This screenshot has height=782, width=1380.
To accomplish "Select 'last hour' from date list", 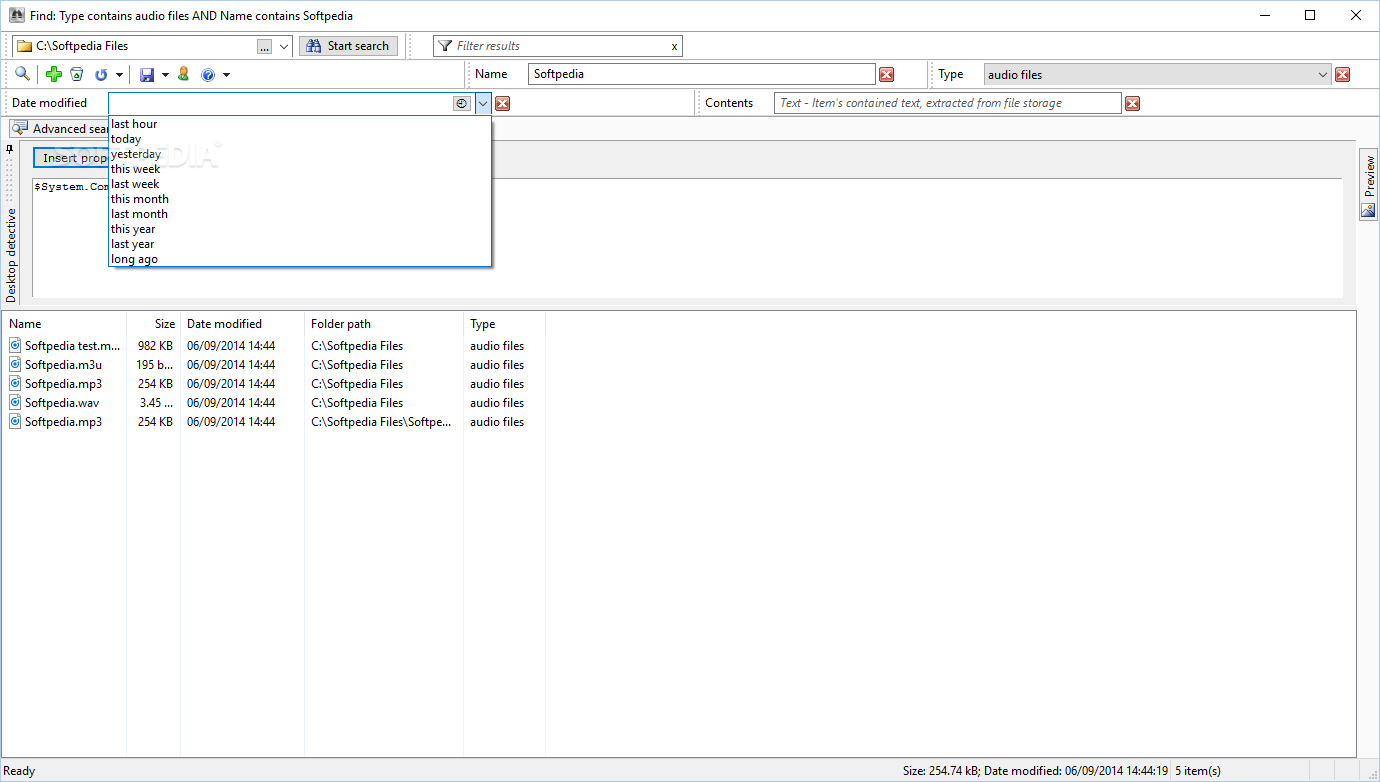I will click(x=300, y=124).
